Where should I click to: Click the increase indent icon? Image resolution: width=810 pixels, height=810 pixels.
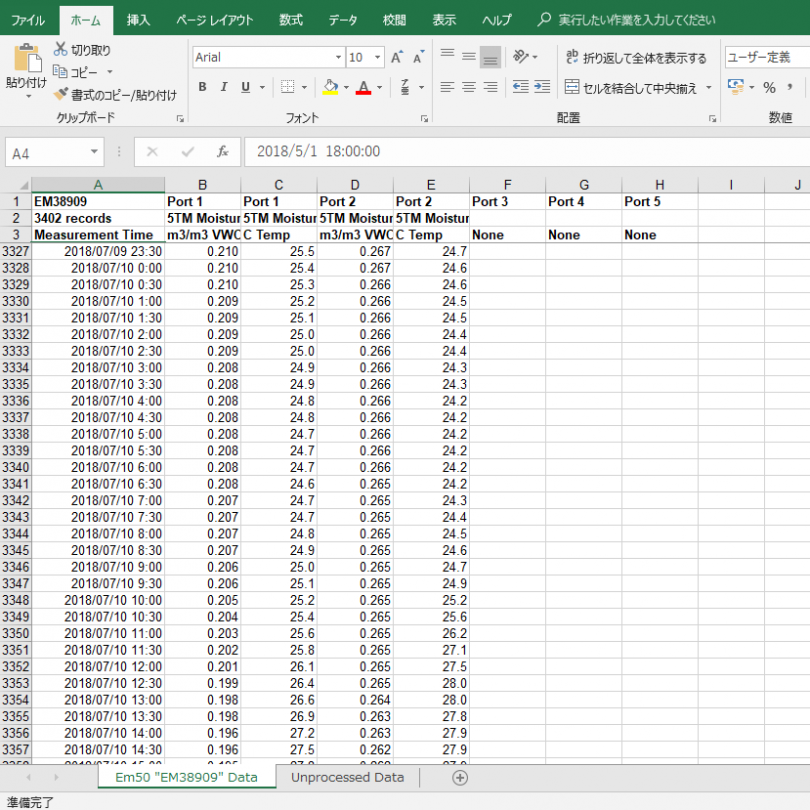542,87
